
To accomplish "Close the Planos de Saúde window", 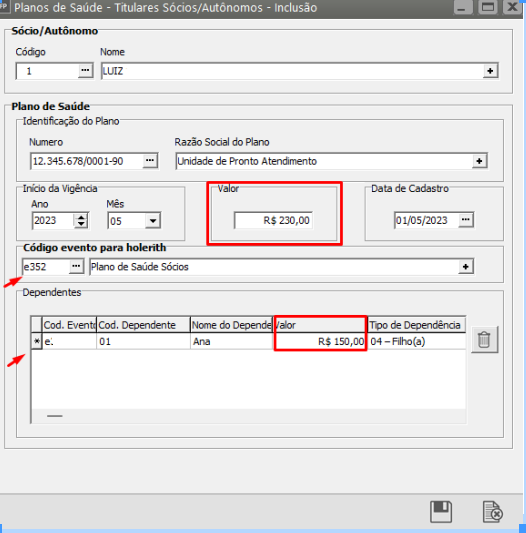I will 512,7.
